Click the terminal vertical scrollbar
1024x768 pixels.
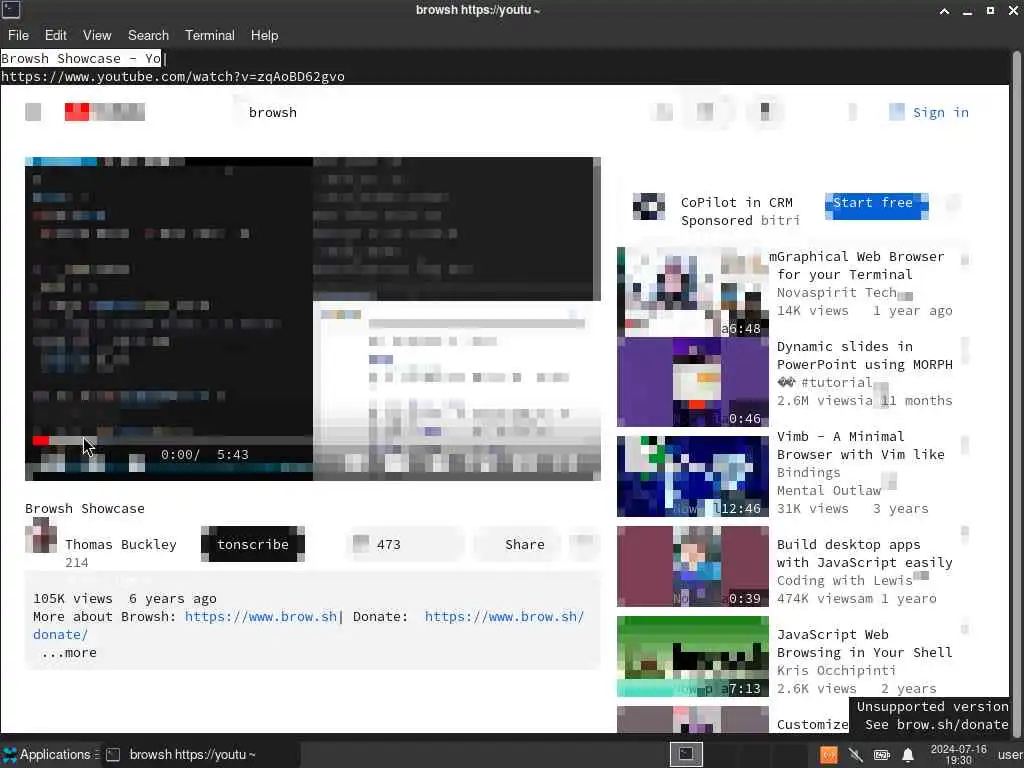click(x=1016, y=392)
